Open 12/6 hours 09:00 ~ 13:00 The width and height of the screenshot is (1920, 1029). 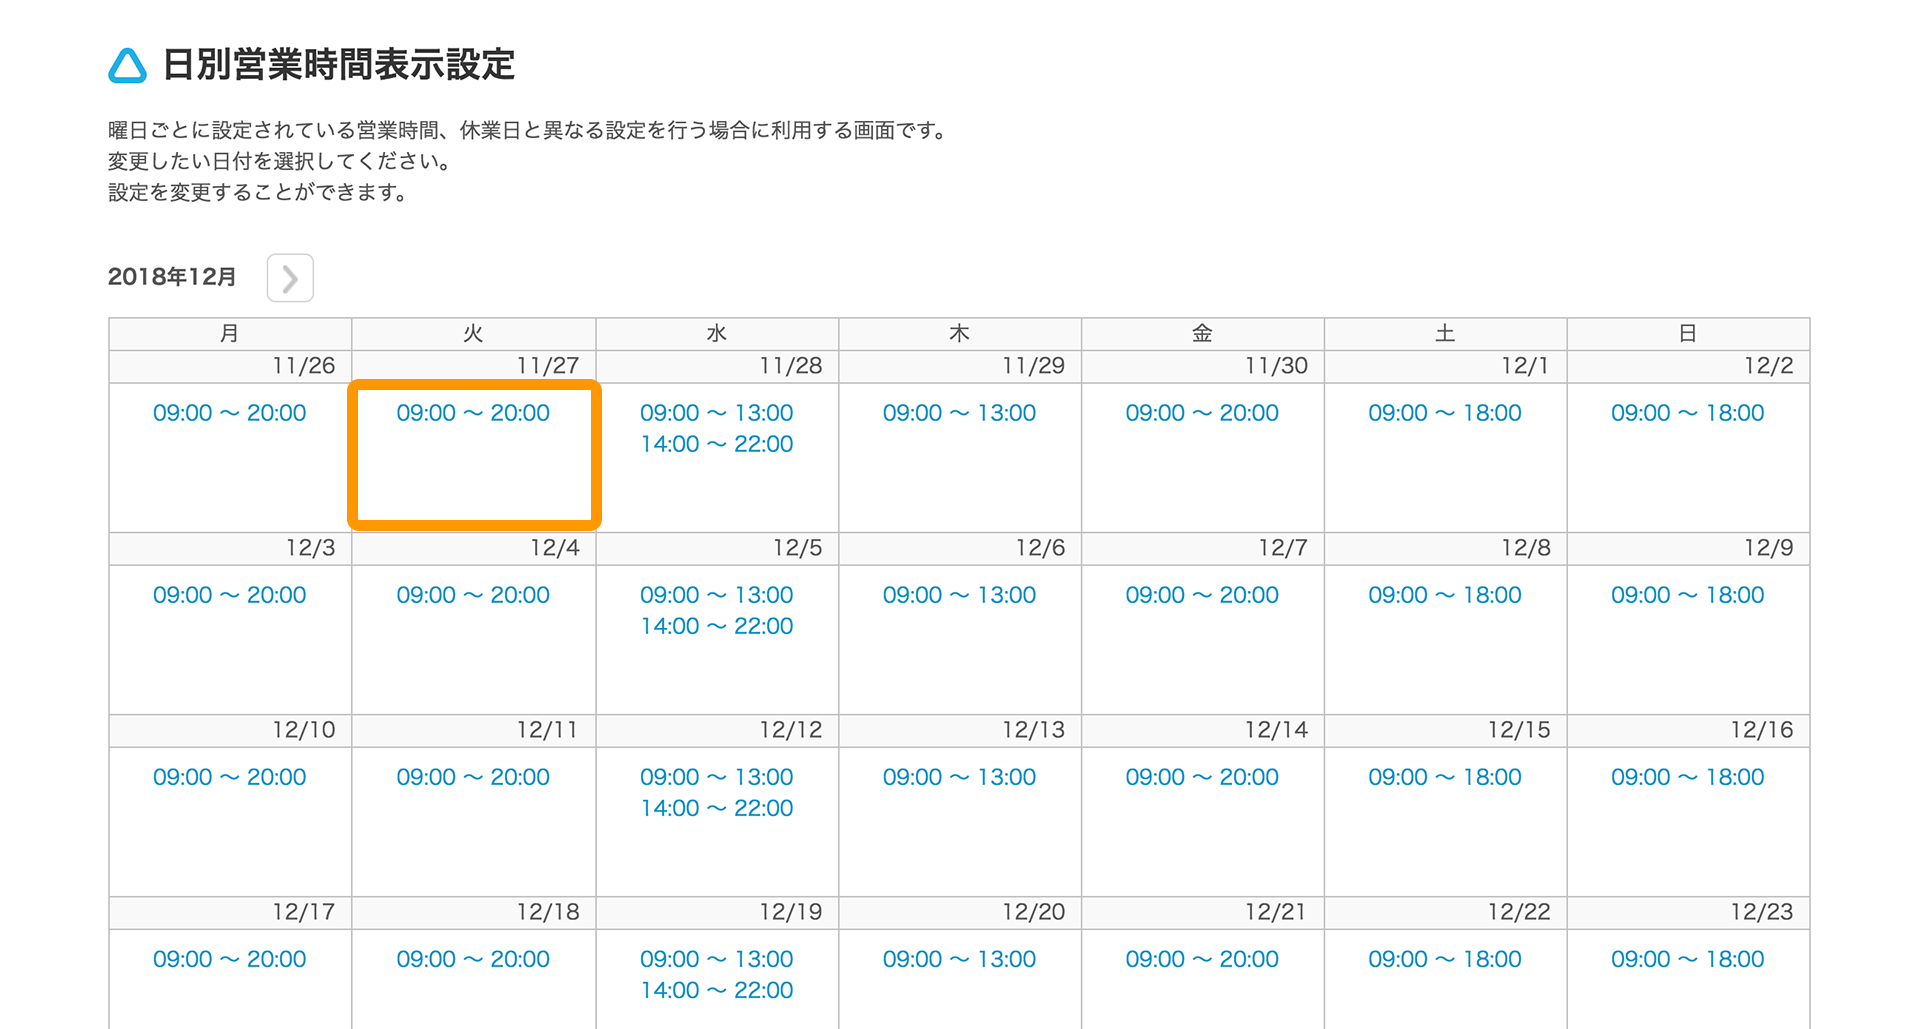click(x=959, y=595)
